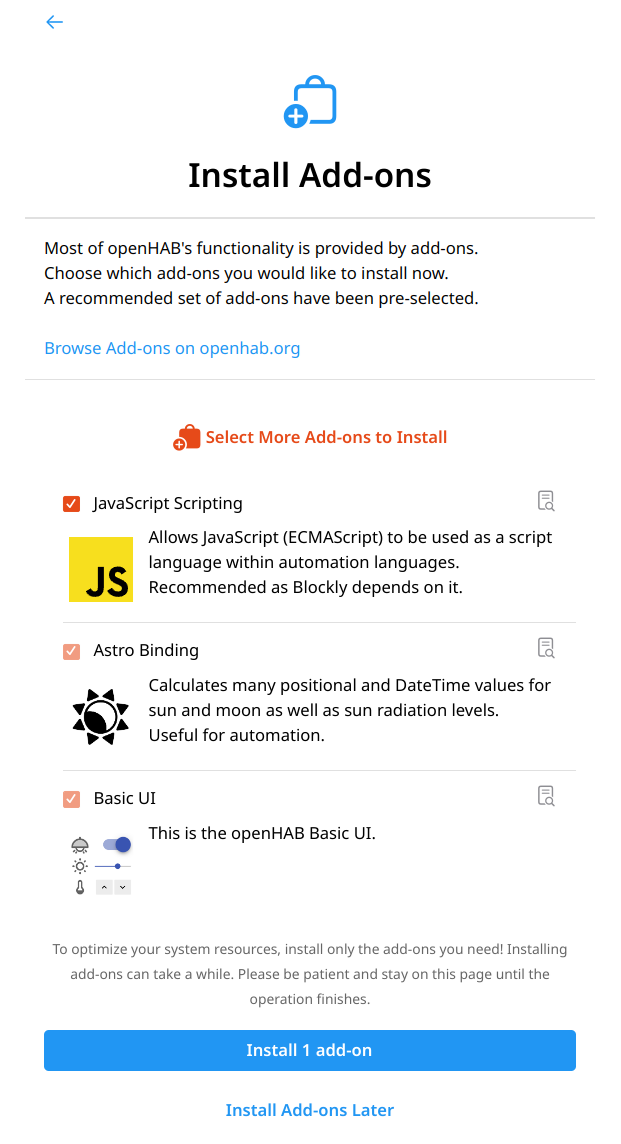Image resolution: width=621 pixels, height=1144 pixels.
Task: Toggle the Basic UI checkbox
Action: pos(71,799)
